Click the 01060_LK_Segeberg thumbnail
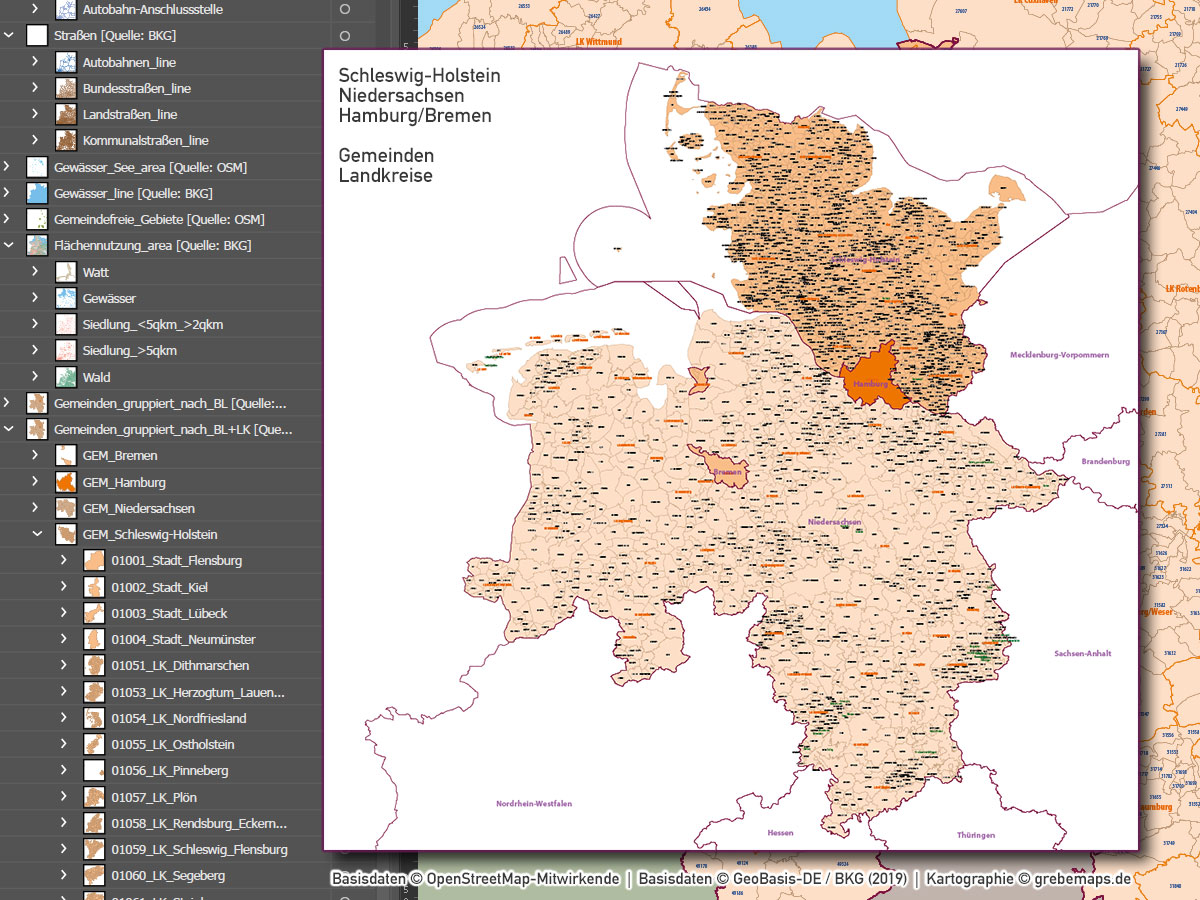The width and height of the screenshot is (1200, 900). pos(94,876)
